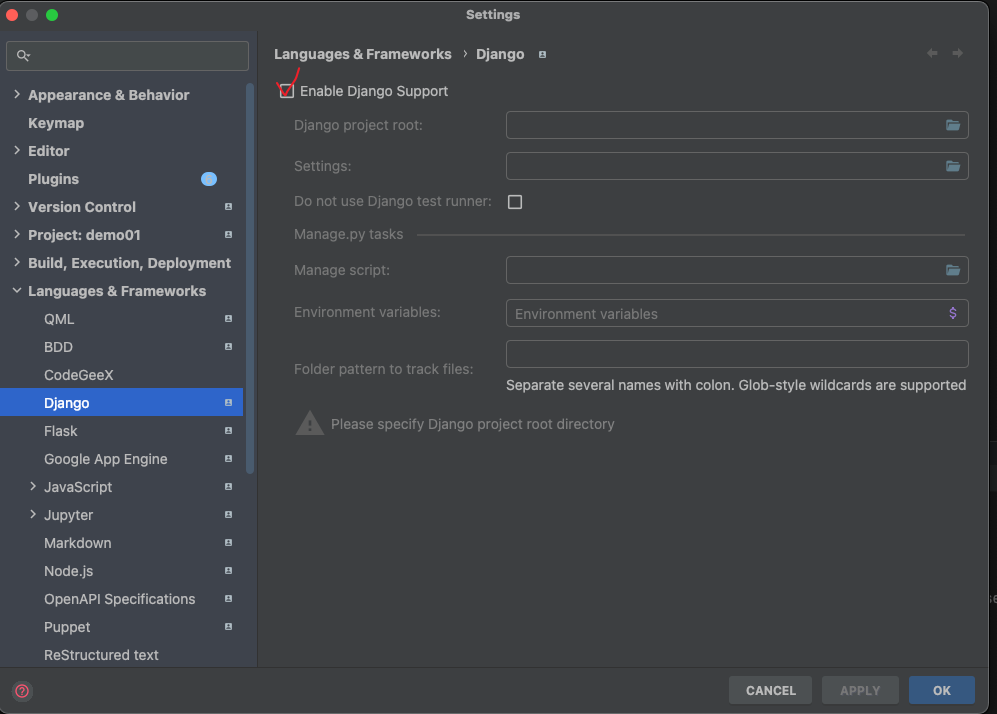Click project icon beside Project: demo01
This screenshot has width=997, height=714.
228,235
